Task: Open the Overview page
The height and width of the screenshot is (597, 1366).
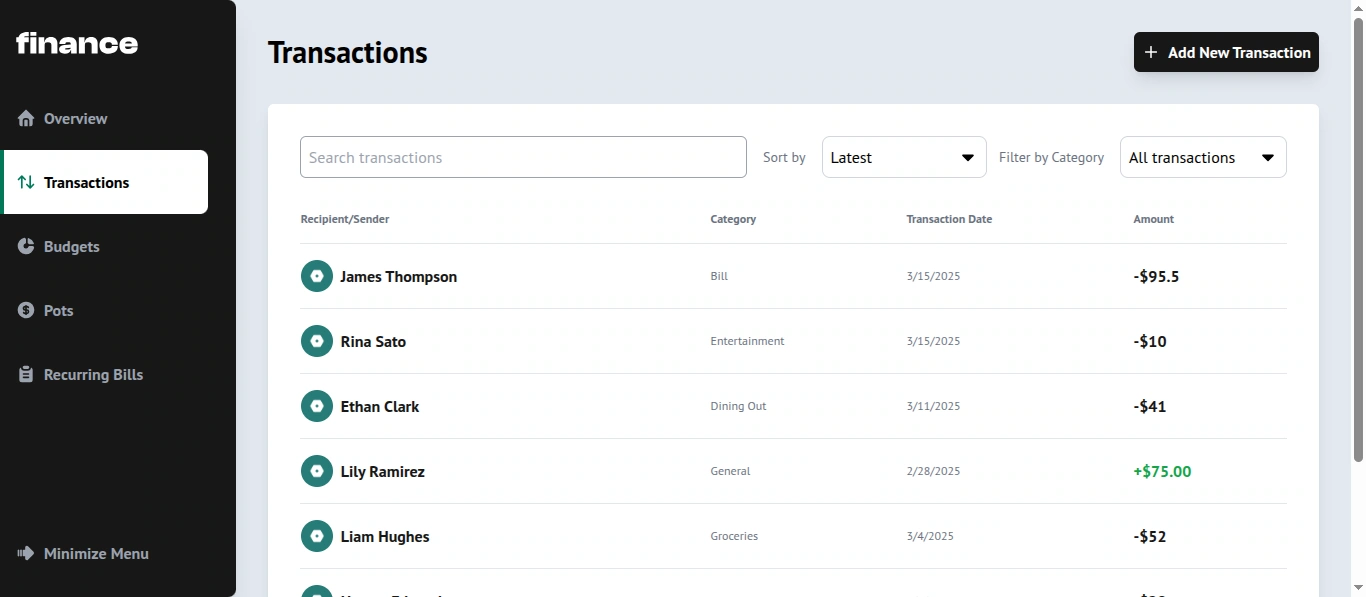Action: [106, 118]
